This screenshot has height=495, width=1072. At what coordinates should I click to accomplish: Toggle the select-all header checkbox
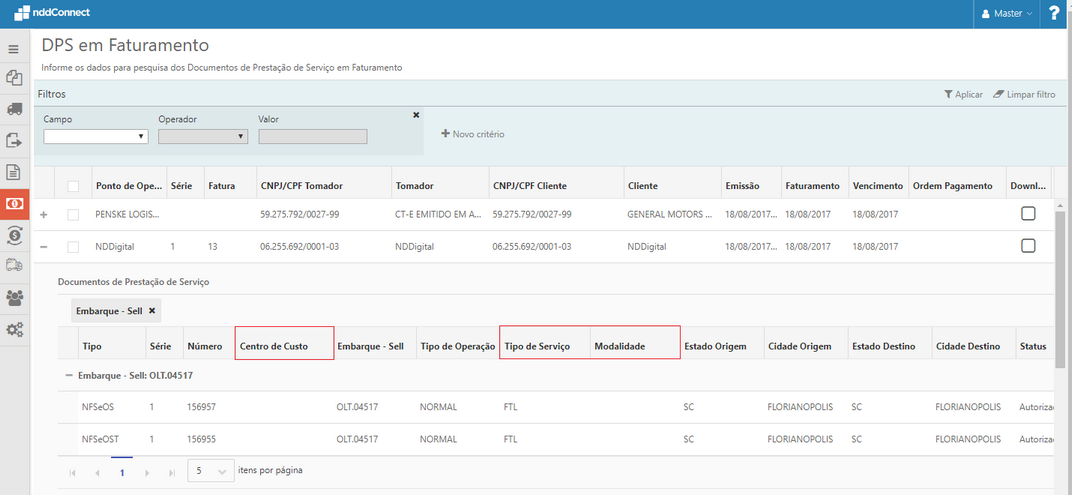pos(73,186)
